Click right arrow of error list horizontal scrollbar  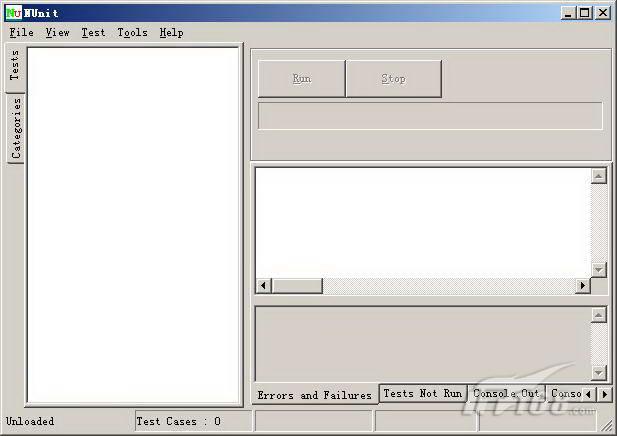(x=583, y=286)
